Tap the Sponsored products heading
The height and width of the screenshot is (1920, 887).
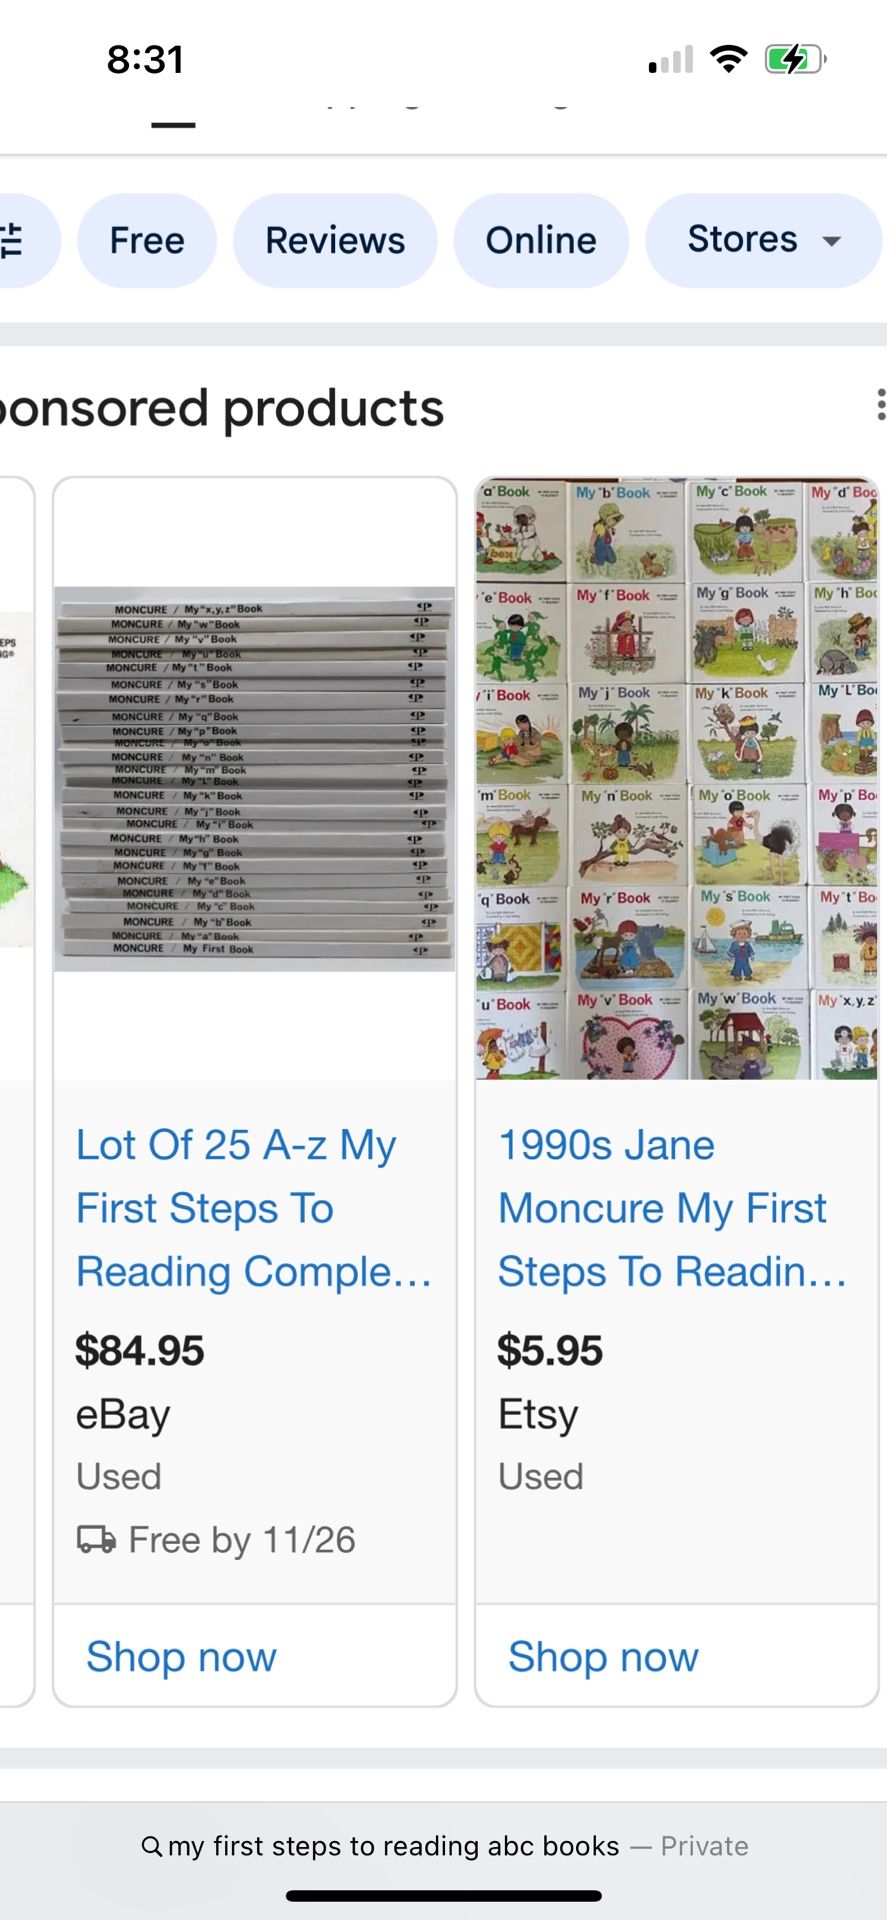click(x=222, y=407)
